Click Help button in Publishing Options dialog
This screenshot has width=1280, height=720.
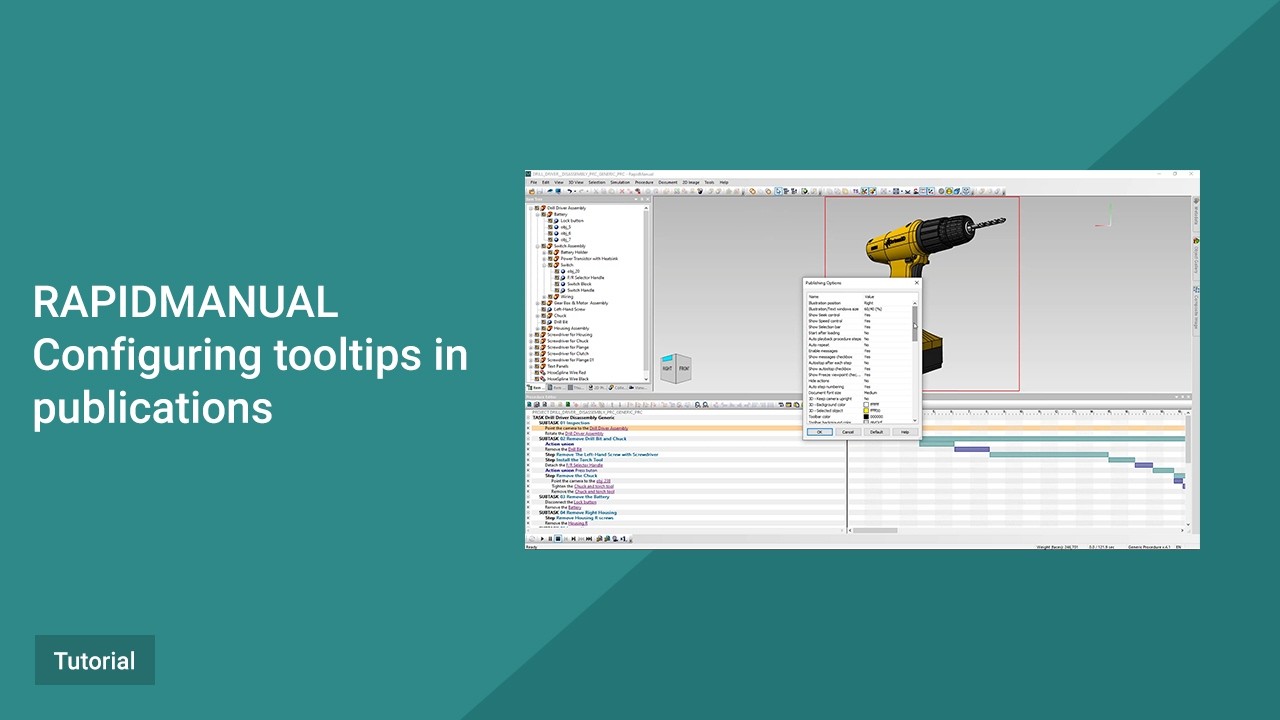pyautogui.click(x=905, y=432)
